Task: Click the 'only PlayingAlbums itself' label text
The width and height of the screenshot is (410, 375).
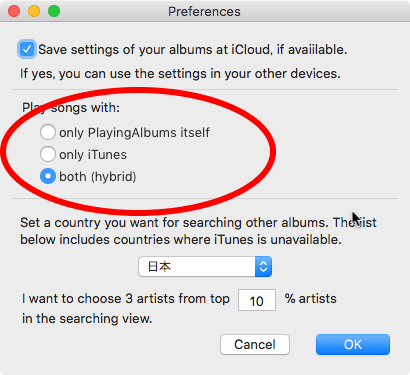Action: coord(134,133)
